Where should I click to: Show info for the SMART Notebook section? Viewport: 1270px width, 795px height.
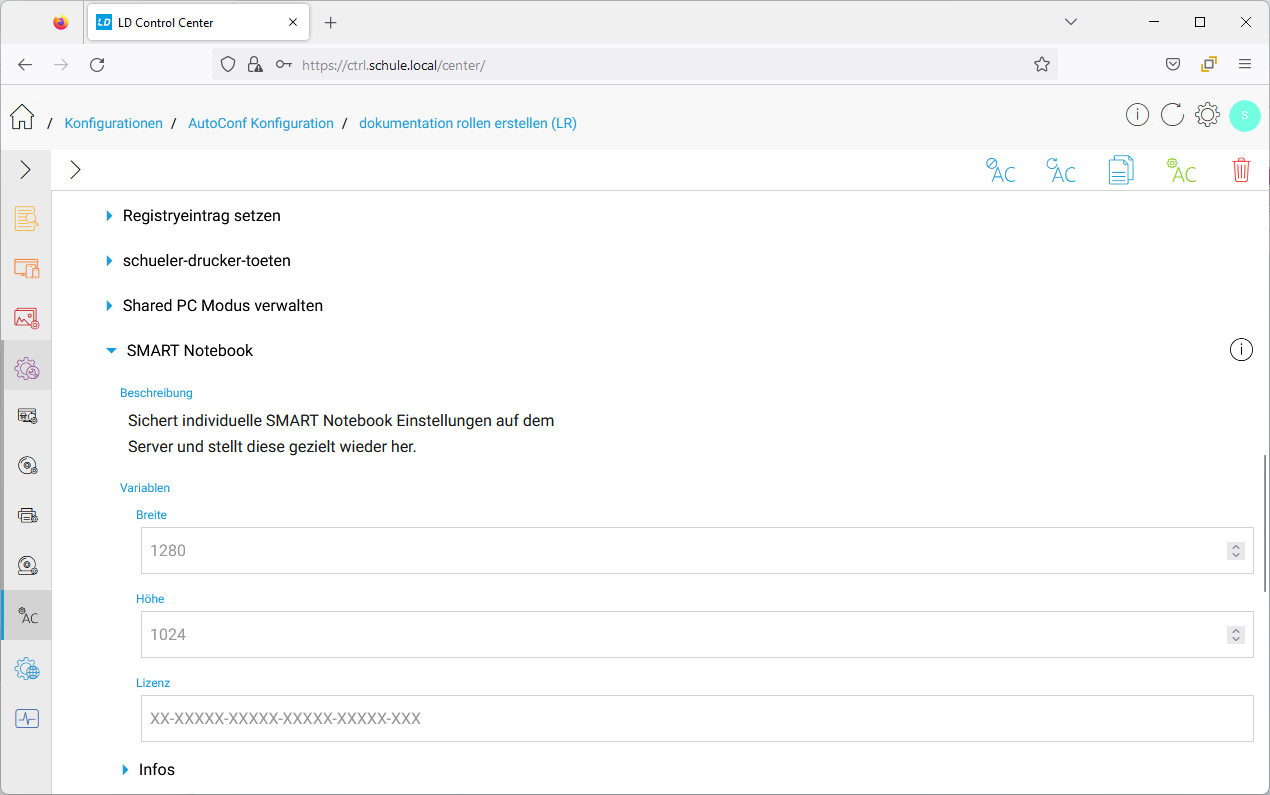pos(1241,350)
